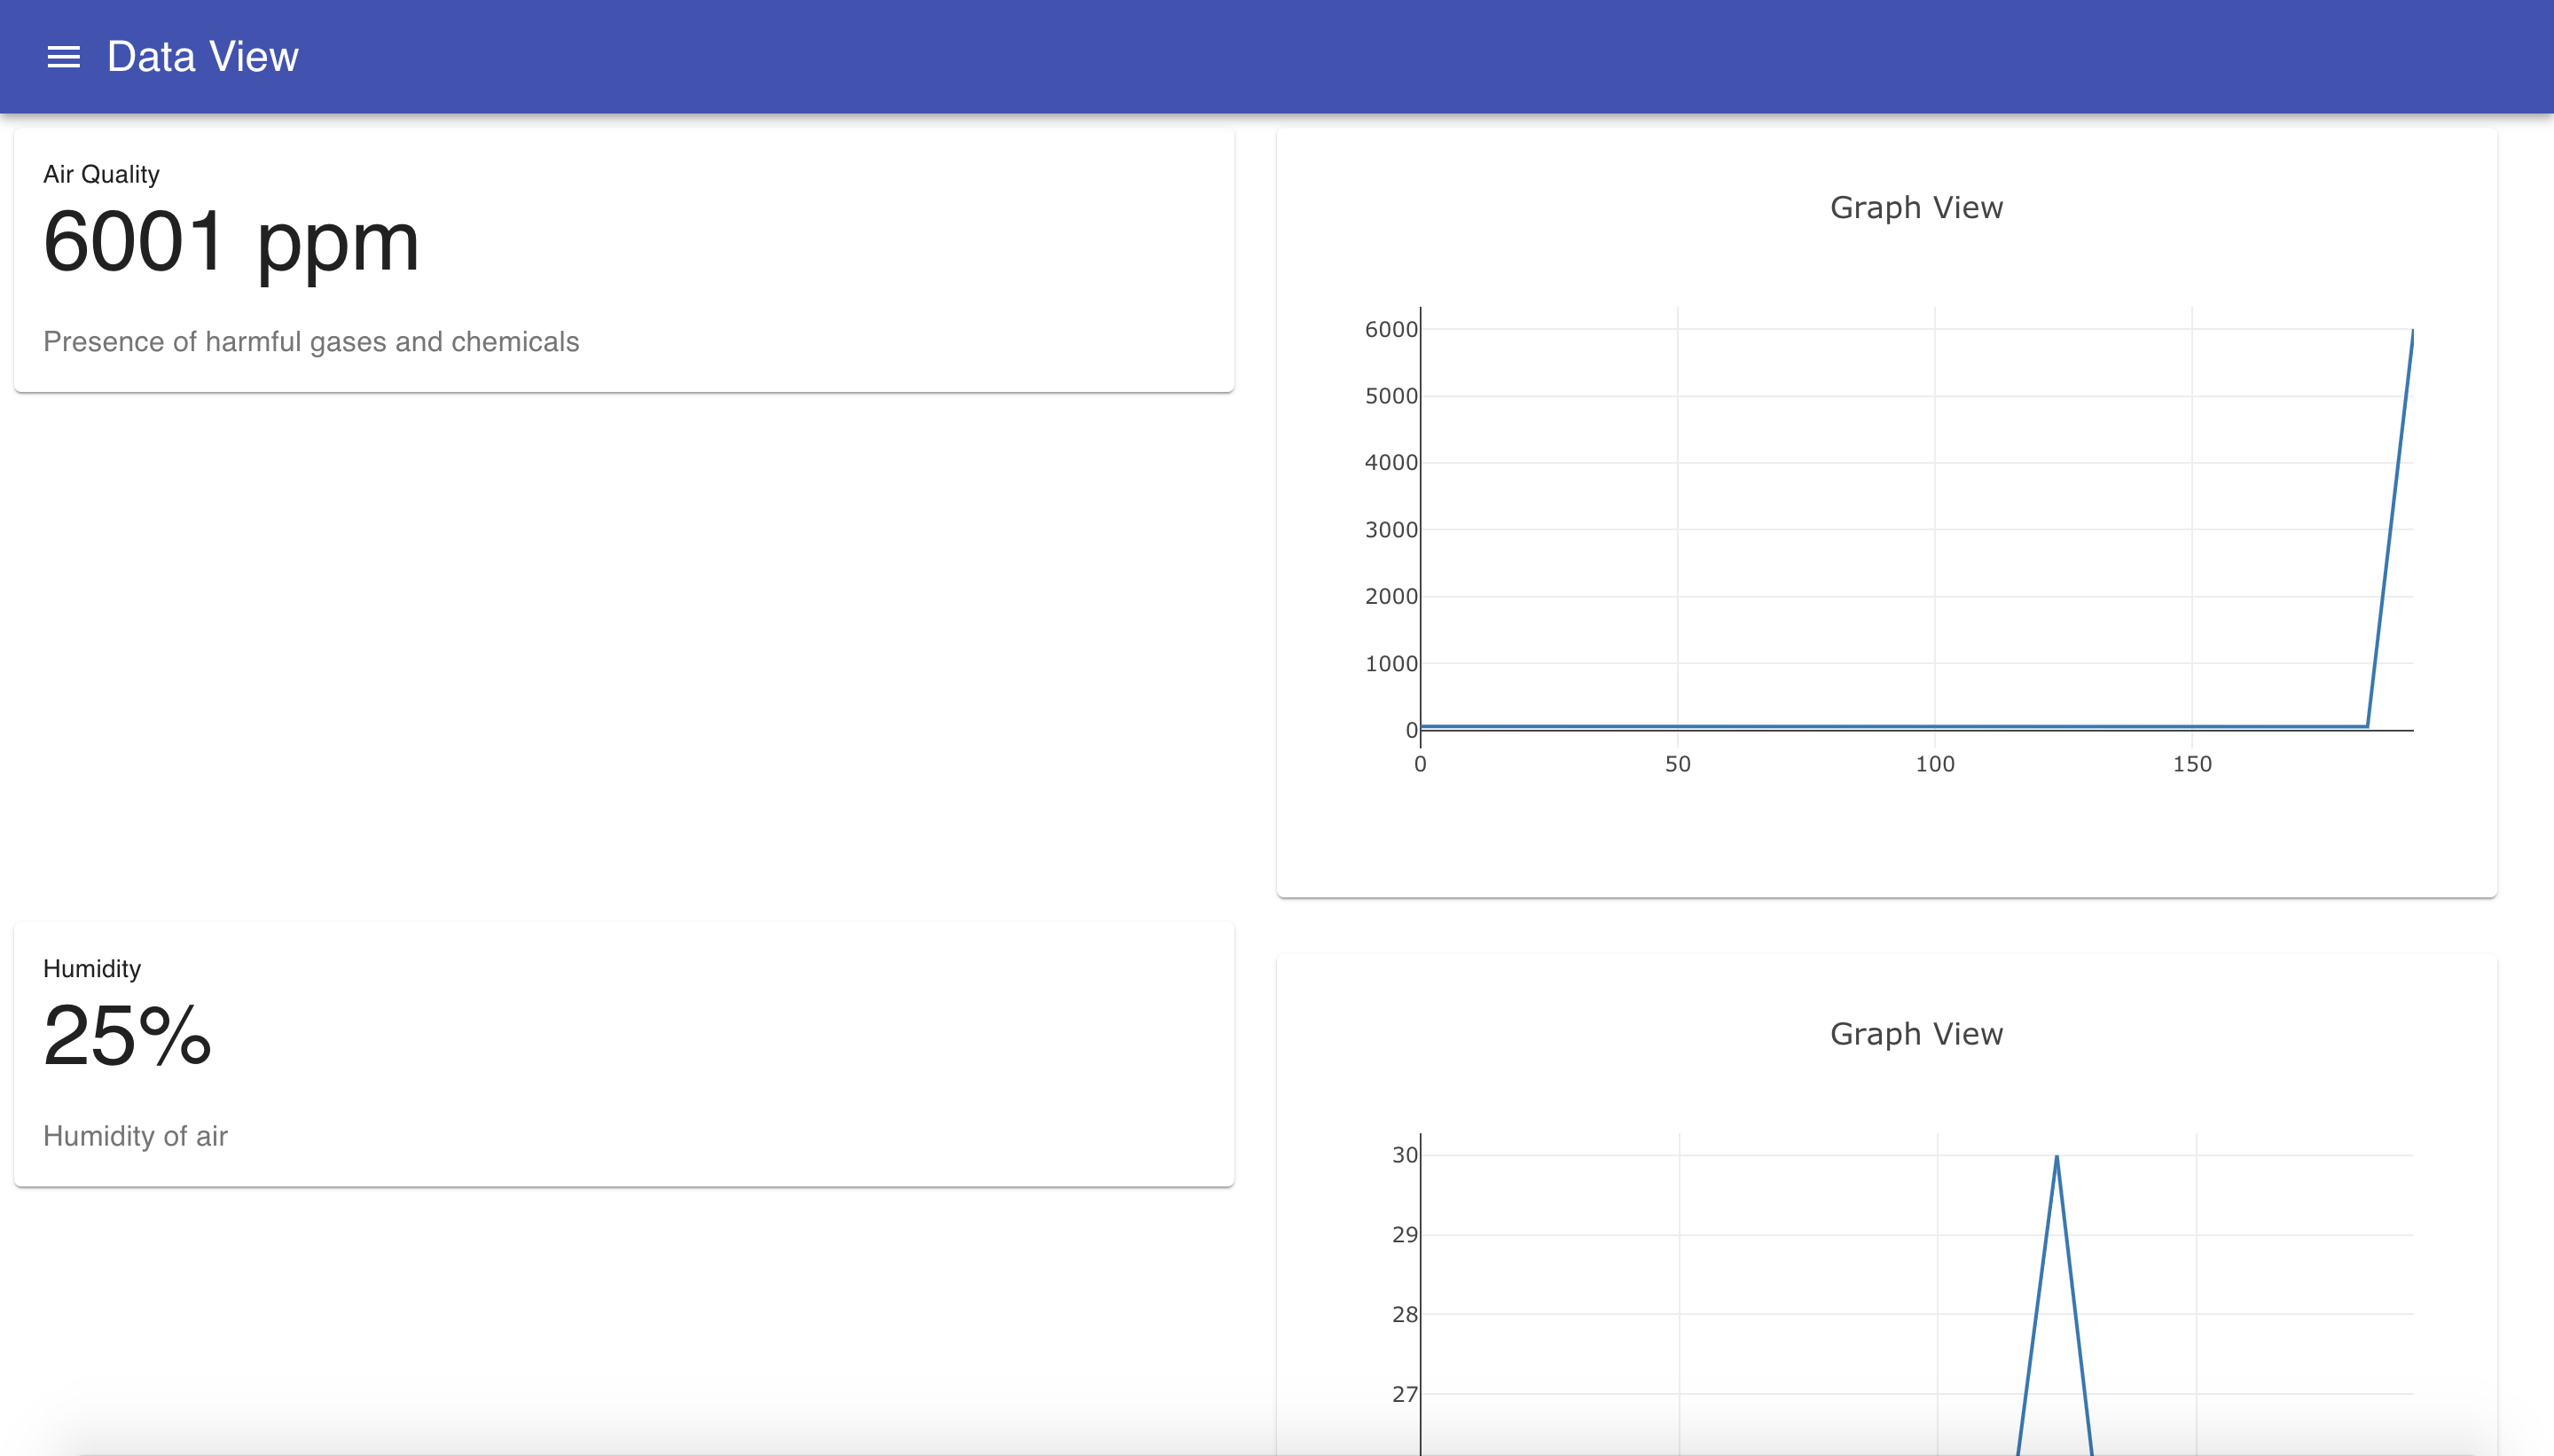Click the 30 label on humidity axis
Viewport: 2554px width, 1456px height.
(1404, 1155)
